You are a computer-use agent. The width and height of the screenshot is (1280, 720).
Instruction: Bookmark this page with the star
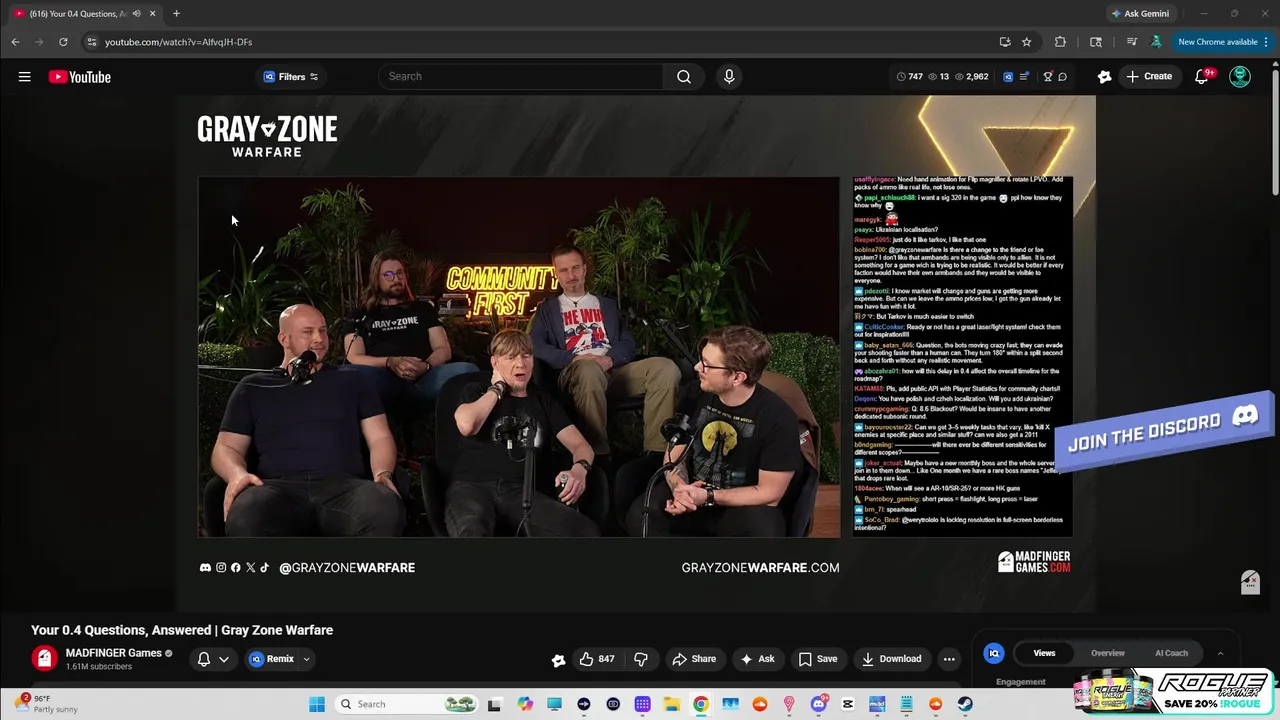tap(1026, 42)
